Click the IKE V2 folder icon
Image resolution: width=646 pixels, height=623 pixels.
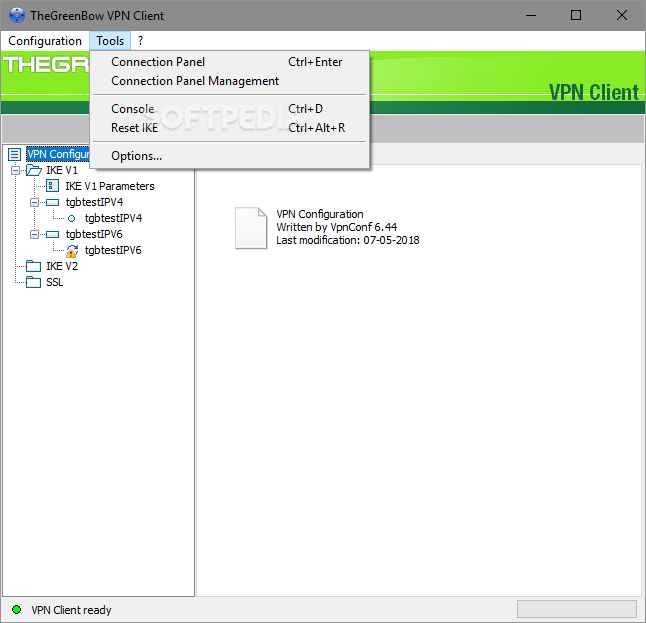[33, 266]
